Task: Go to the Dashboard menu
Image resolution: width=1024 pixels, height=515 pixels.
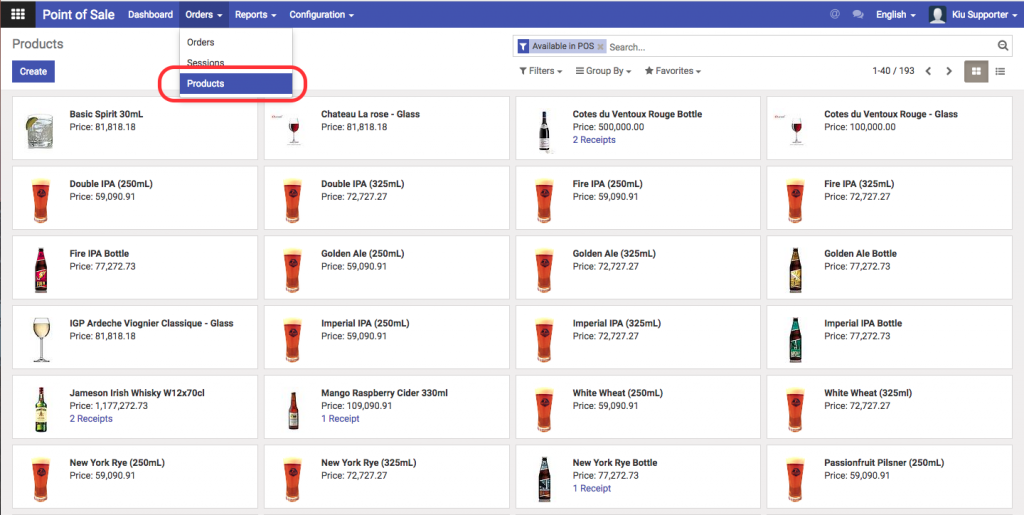Action: coord(150,14)
